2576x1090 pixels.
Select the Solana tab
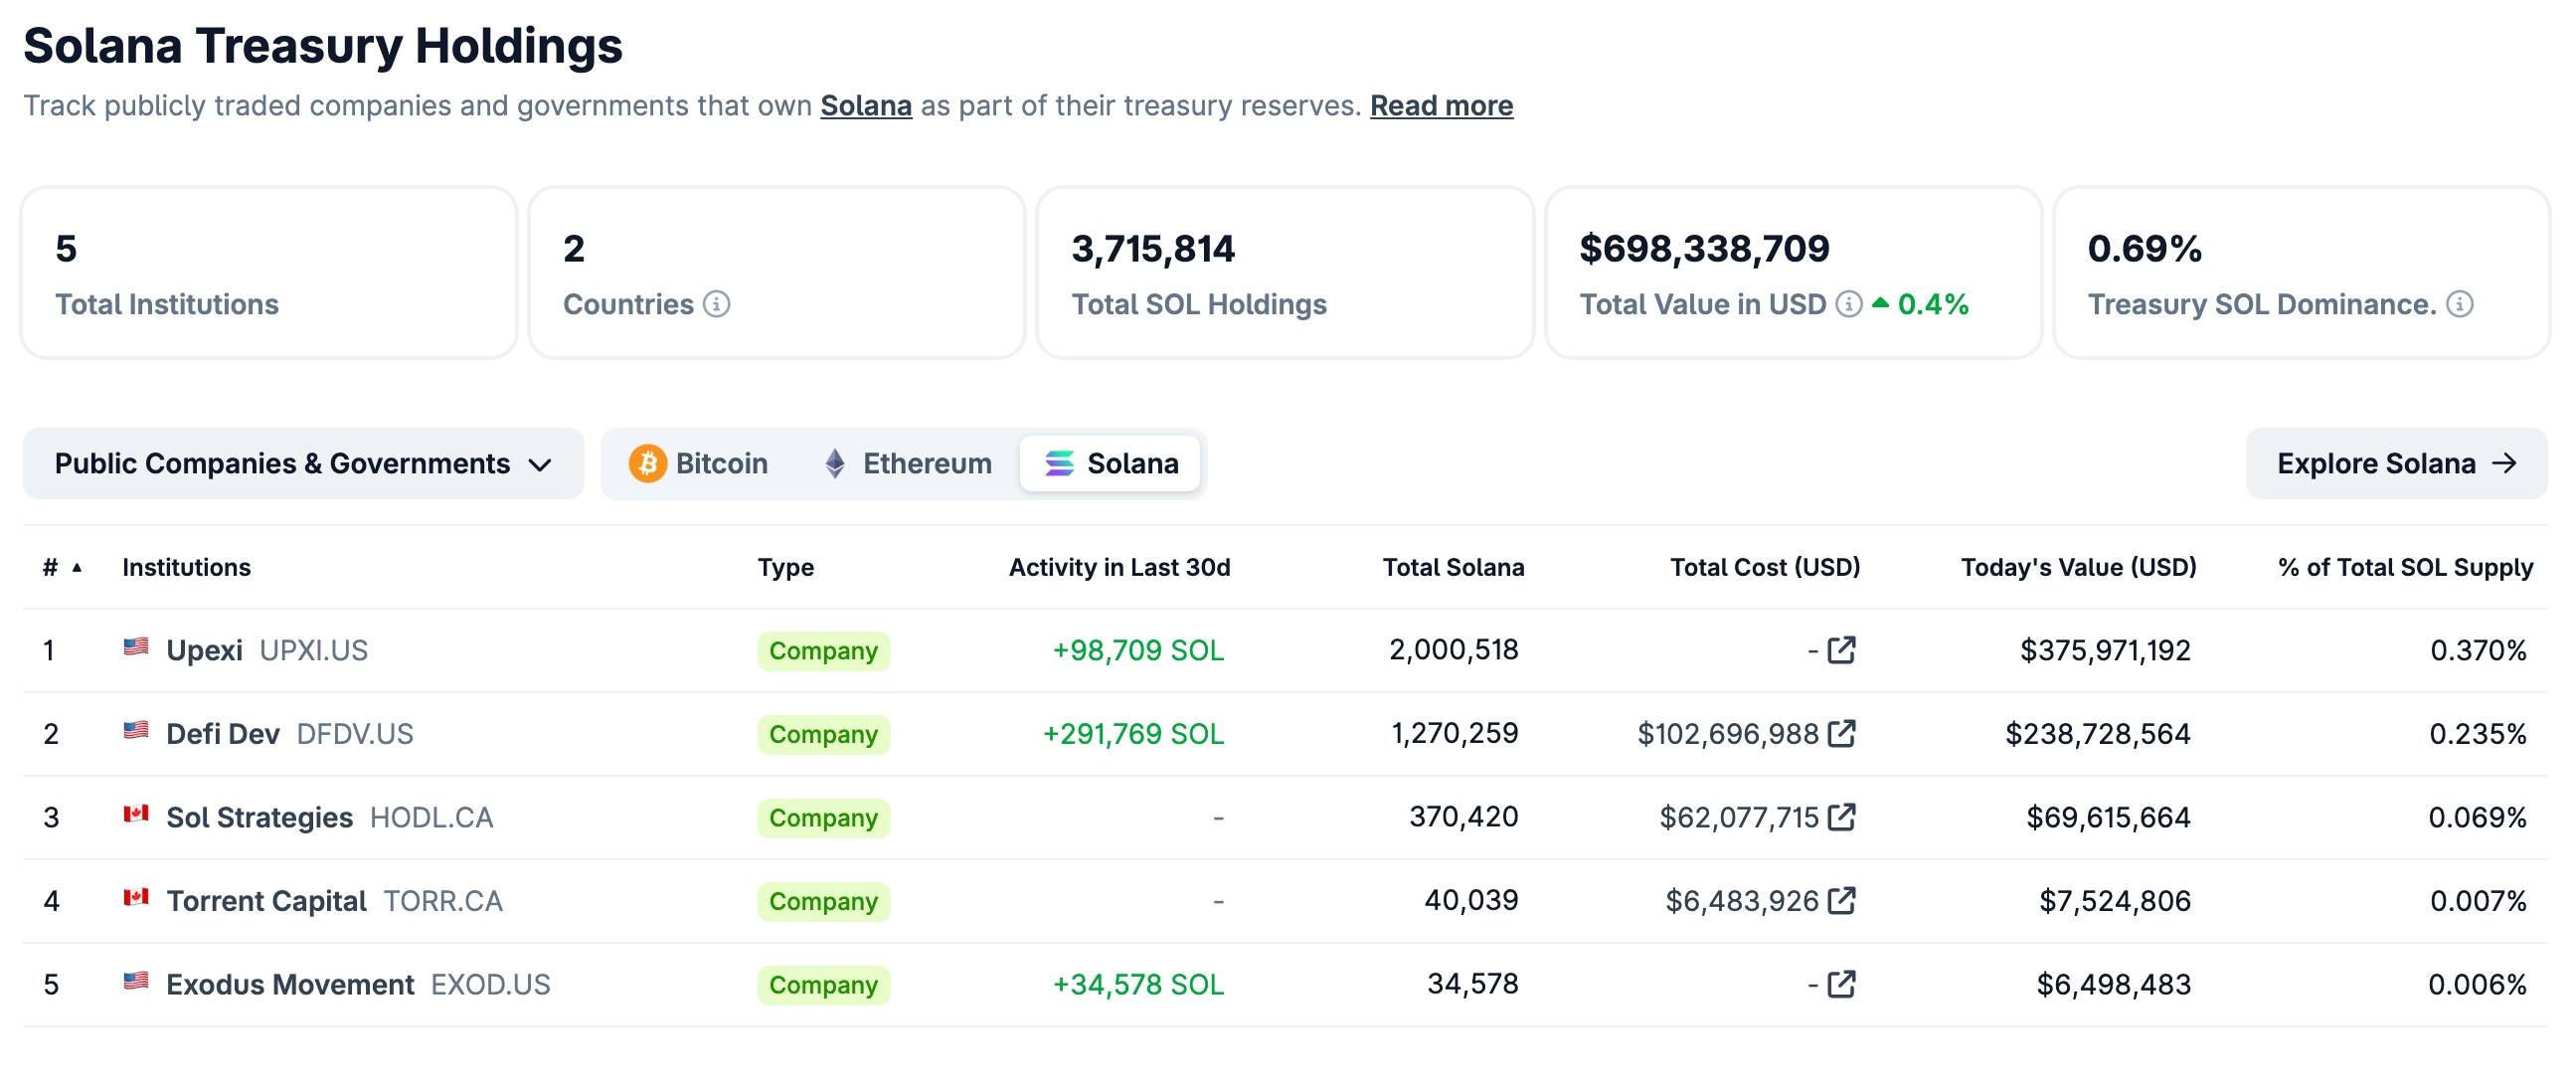point(1110,463)
